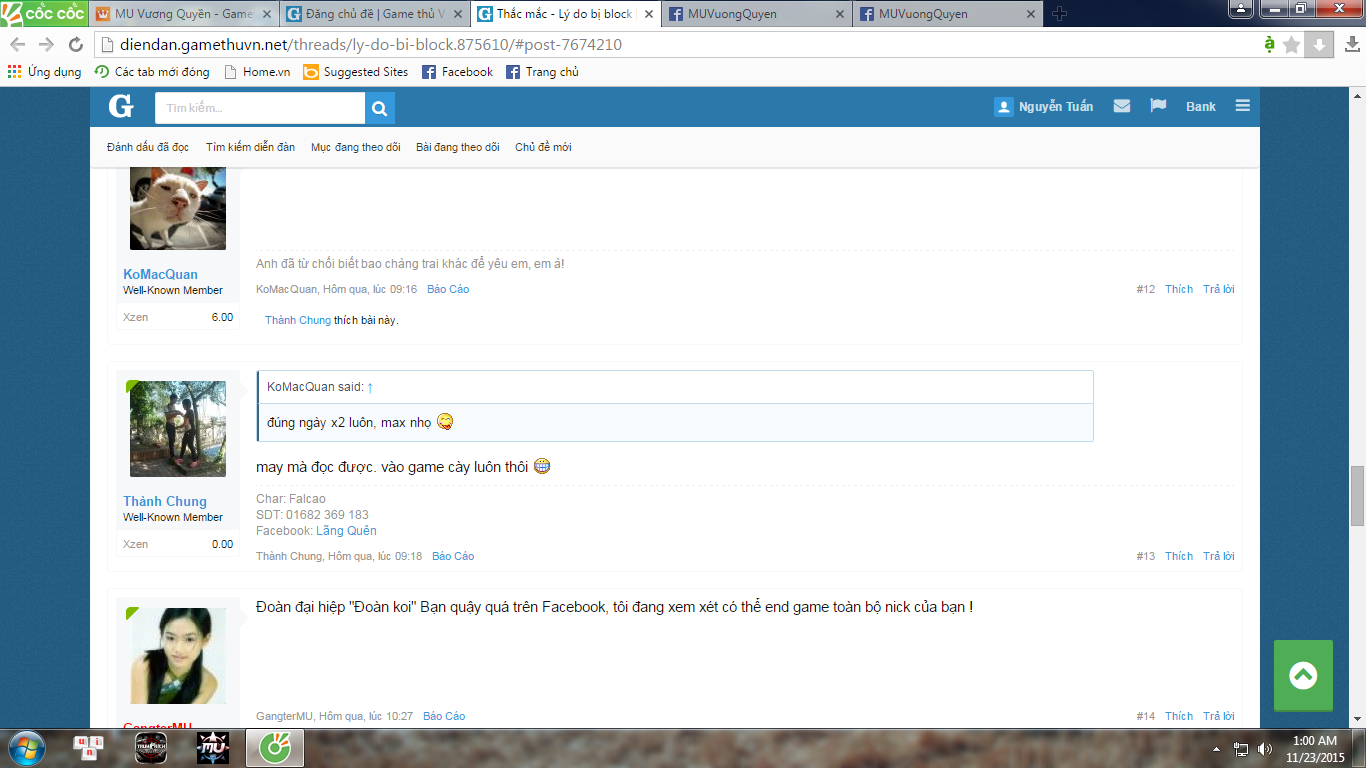Click the forum search magnifier button

(x=380, y=108)
